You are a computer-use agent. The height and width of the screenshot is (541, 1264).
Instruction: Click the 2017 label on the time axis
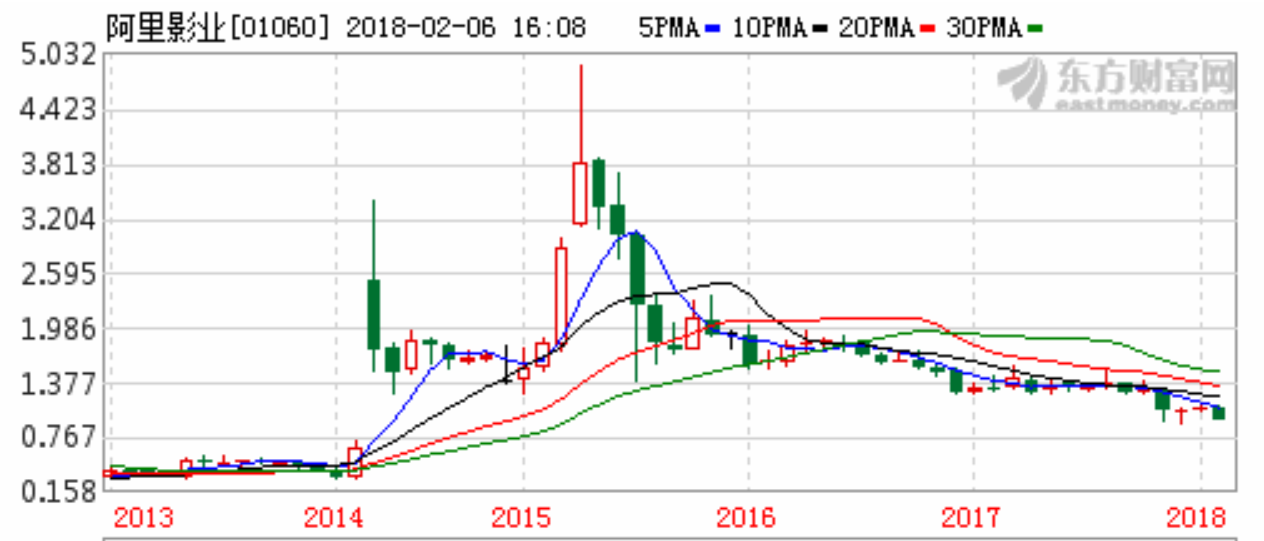coord(972,518)
